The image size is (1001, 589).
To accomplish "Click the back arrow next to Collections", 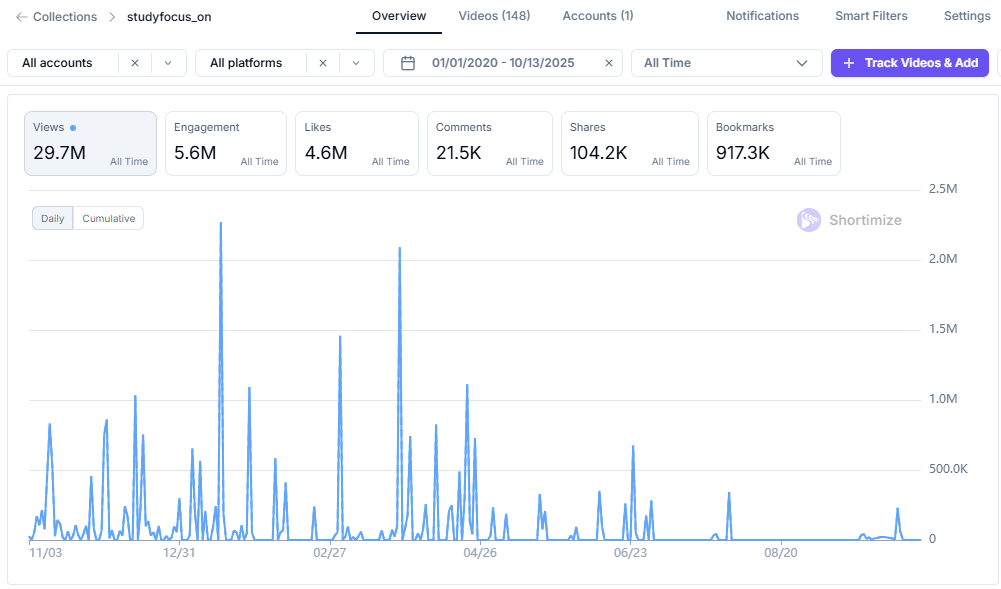I will 21,17.
